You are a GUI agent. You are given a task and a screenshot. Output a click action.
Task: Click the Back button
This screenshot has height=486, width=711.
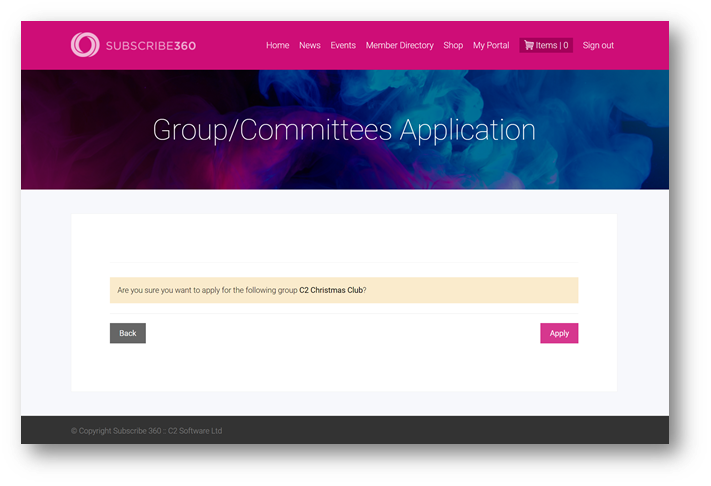pyautogui.click(x=128, y=333)
